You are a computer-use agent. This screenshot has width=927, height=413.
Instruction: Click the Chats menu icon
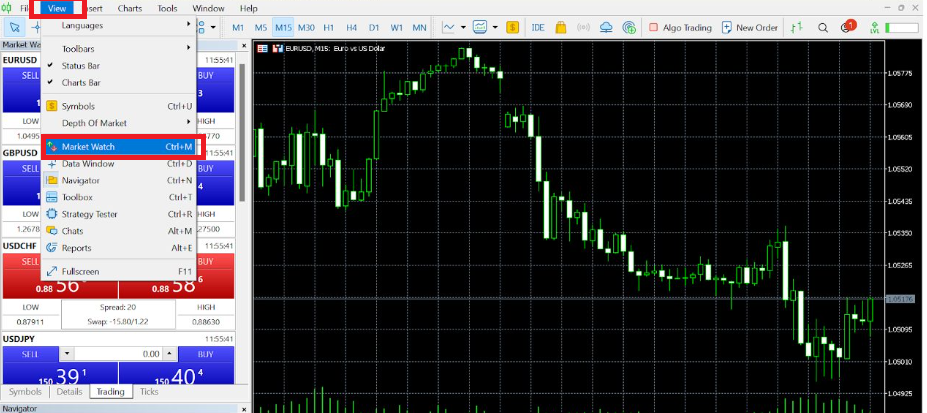pos(51,231)
